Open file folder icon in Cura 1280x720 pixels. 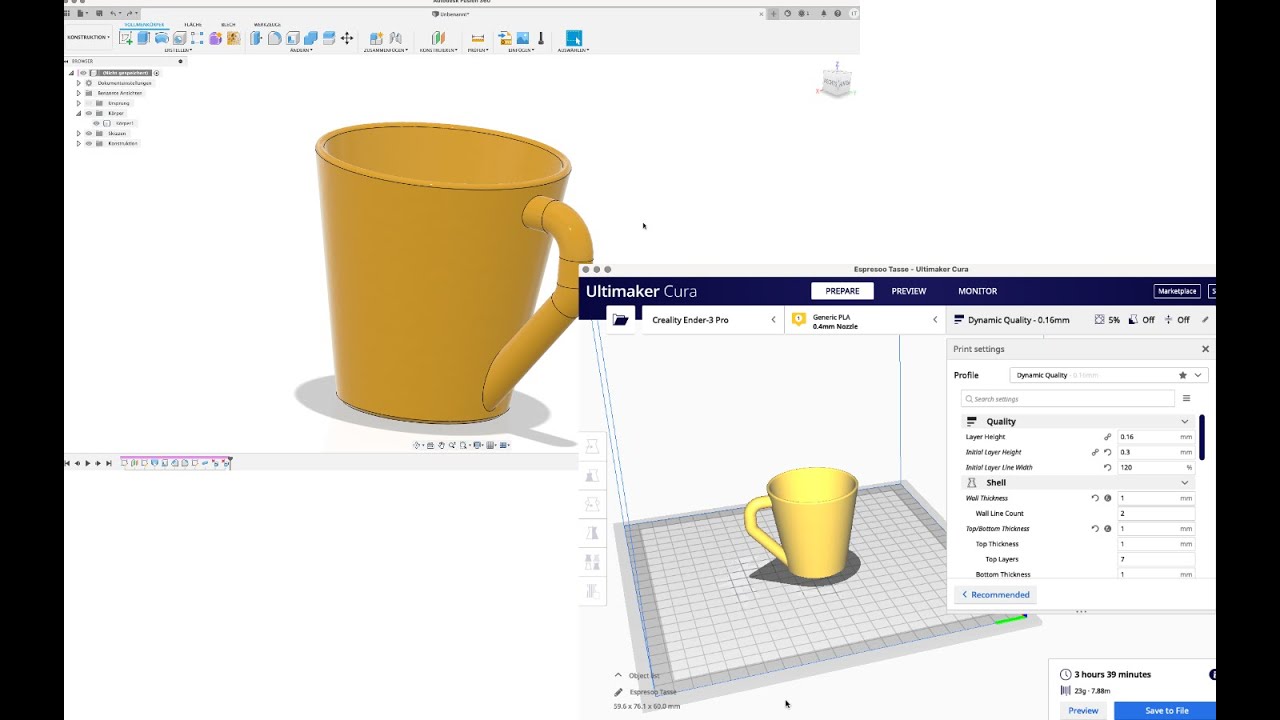620,319
